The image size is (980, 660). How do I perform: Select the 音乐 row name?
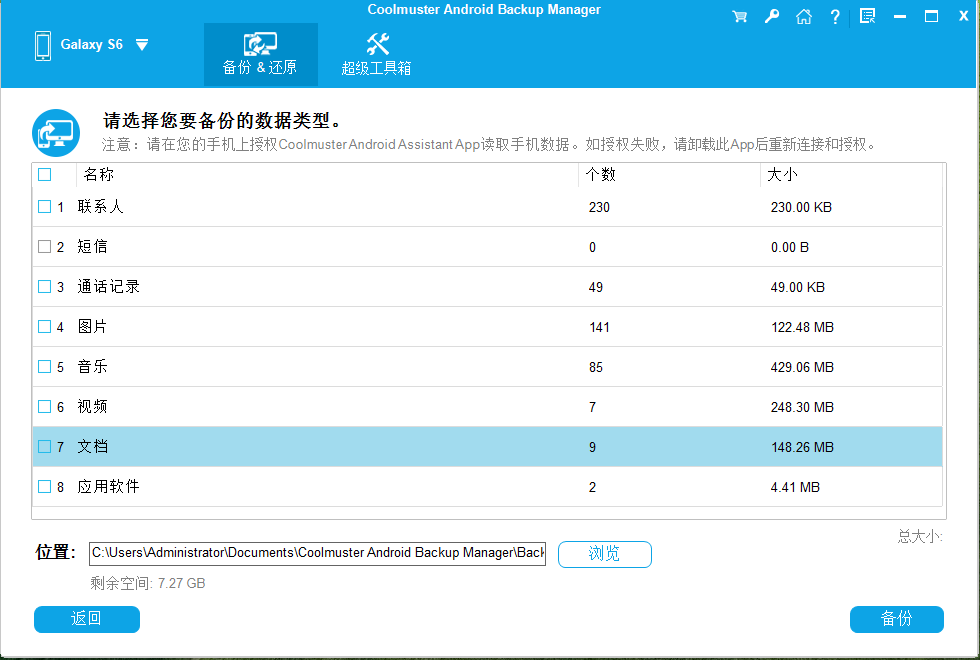point(92,367)
